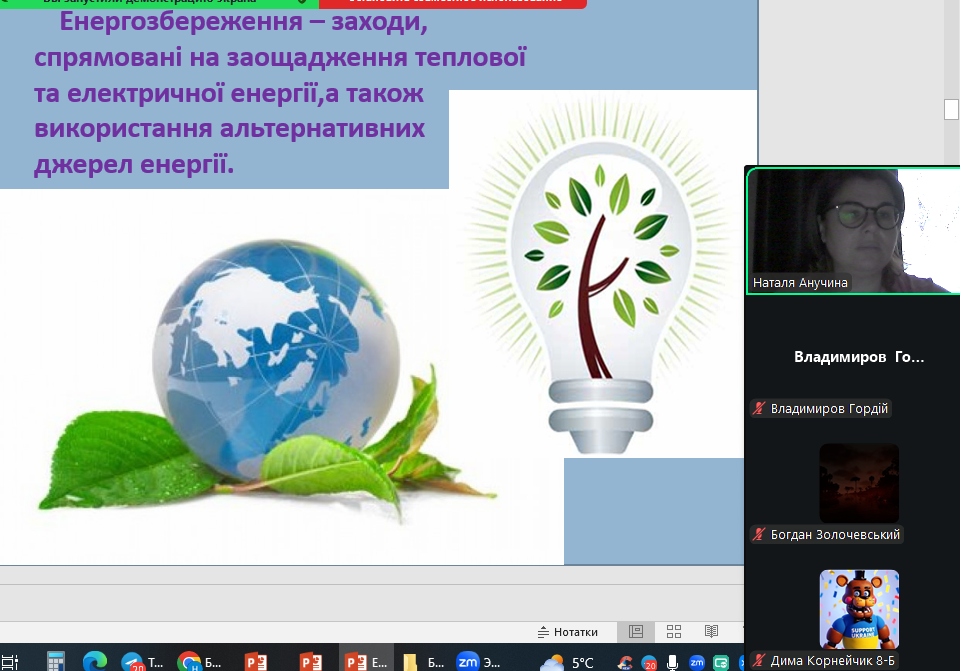Open Calculator from the taskbar

[55, 661]
